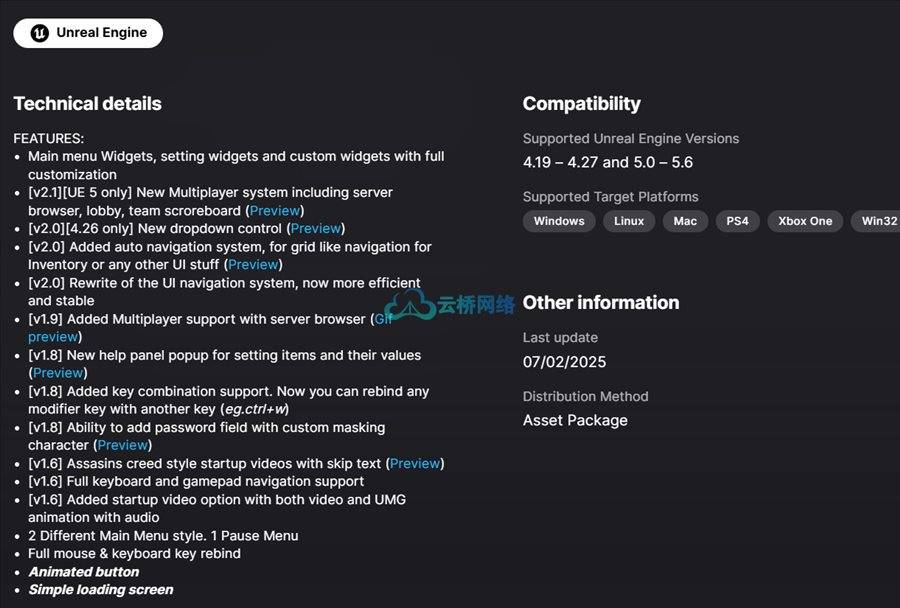
Task: Open the multiplayer scoreboard Preview link
Action: coord(275,211)
